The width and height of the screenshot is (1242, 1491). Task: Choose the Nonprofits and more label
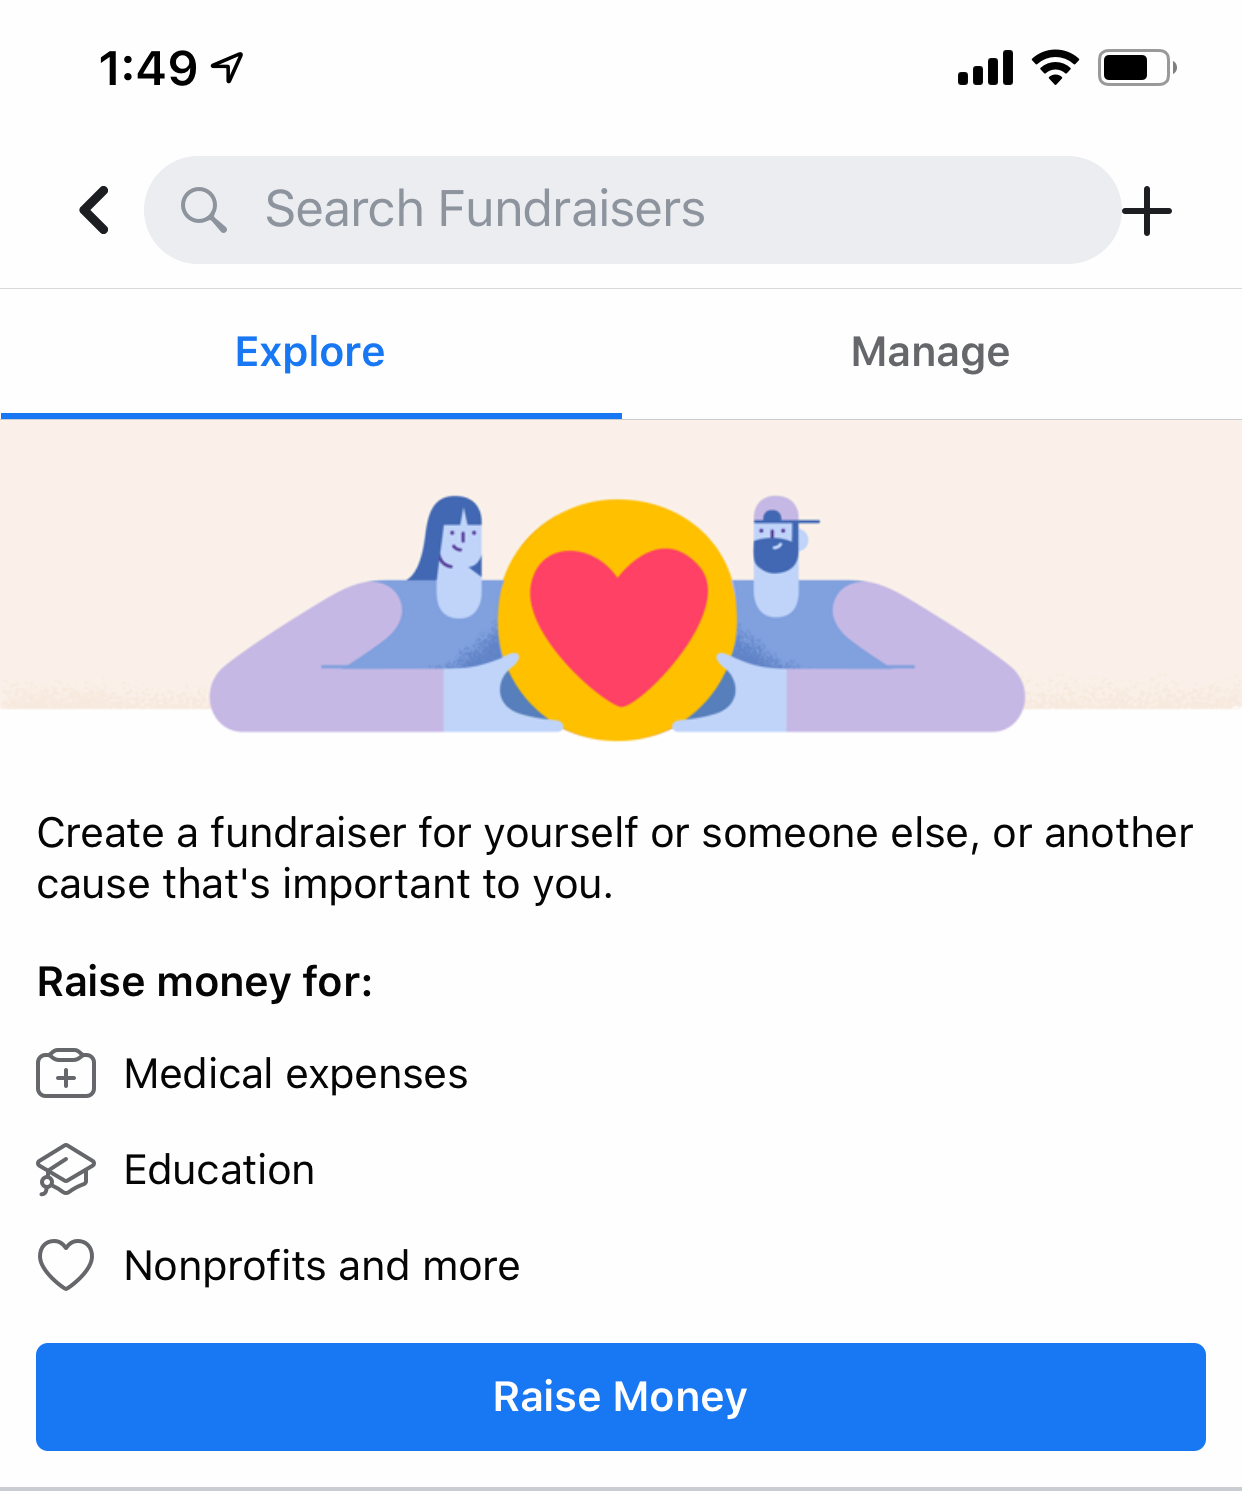click(x=322, y=1266)
